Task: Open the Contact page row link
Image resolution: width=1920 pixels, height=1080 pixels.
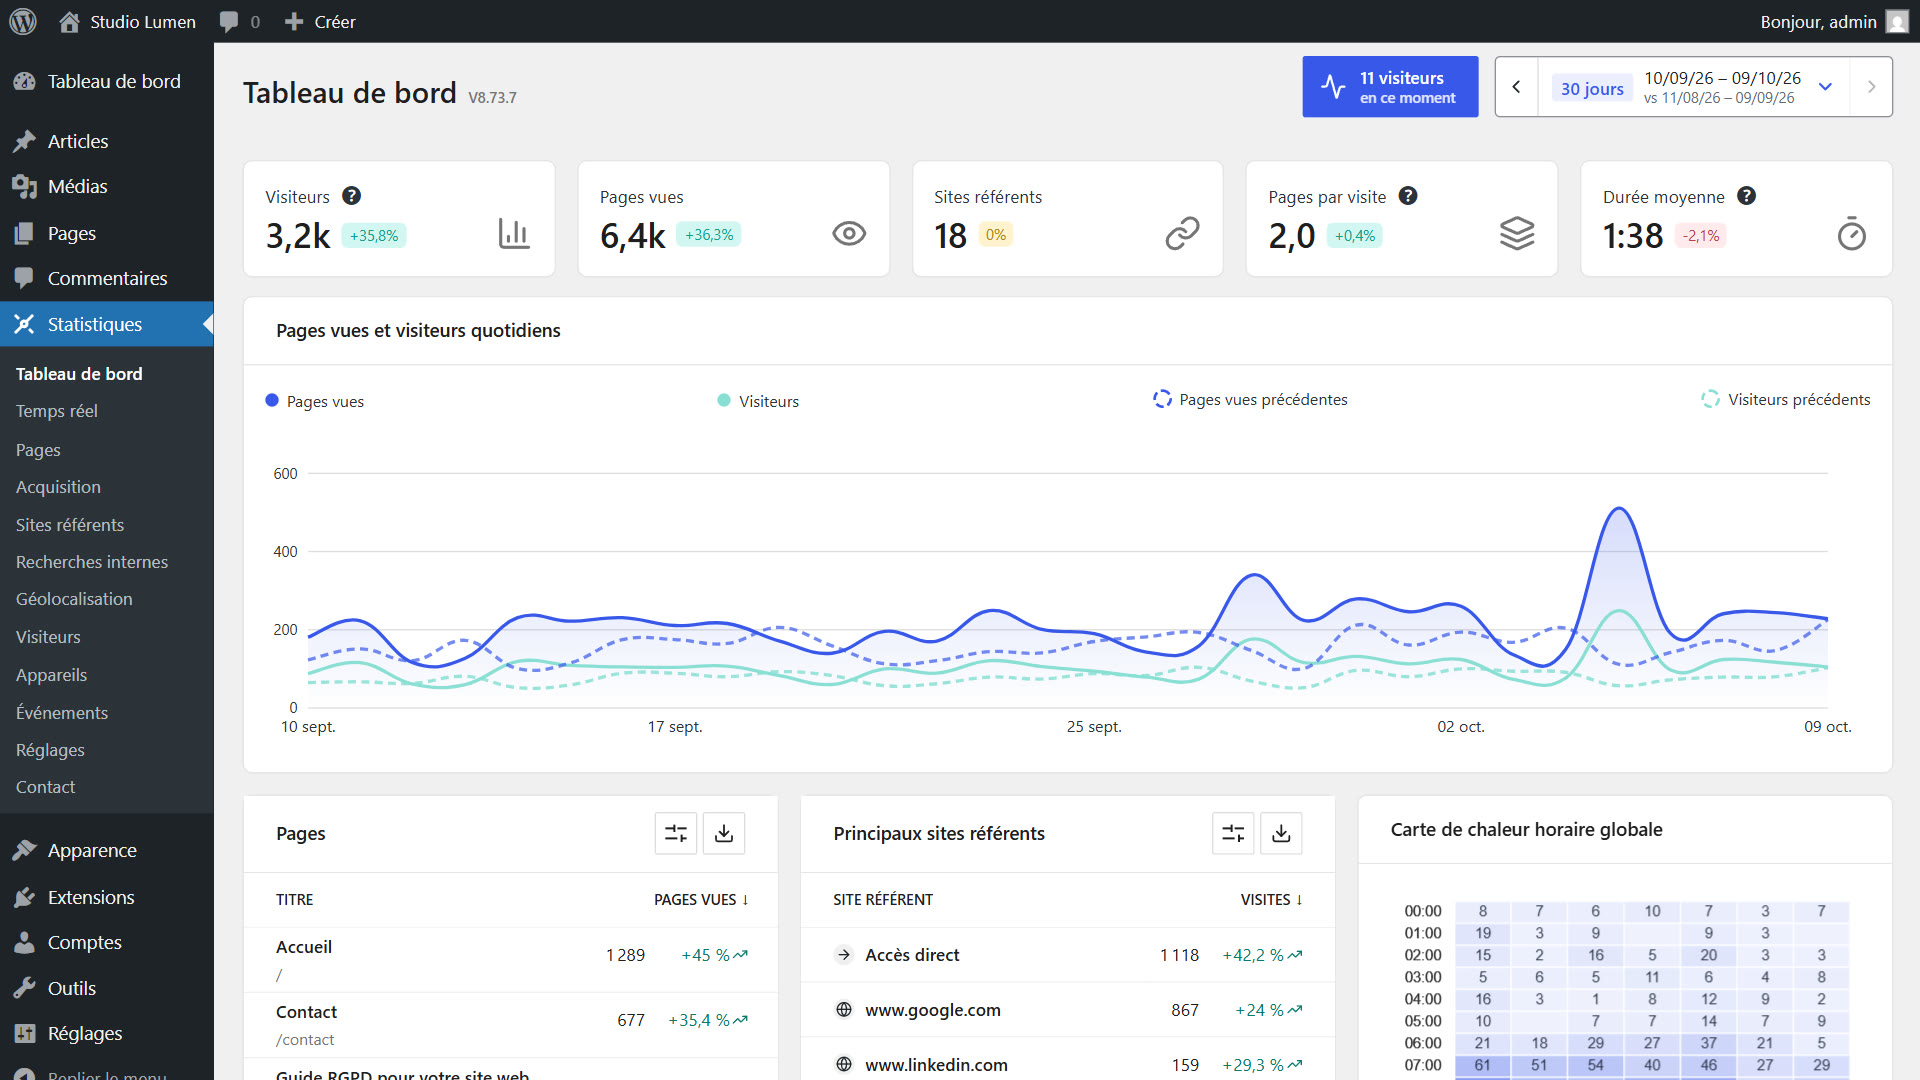Action: click(307, 1012)
